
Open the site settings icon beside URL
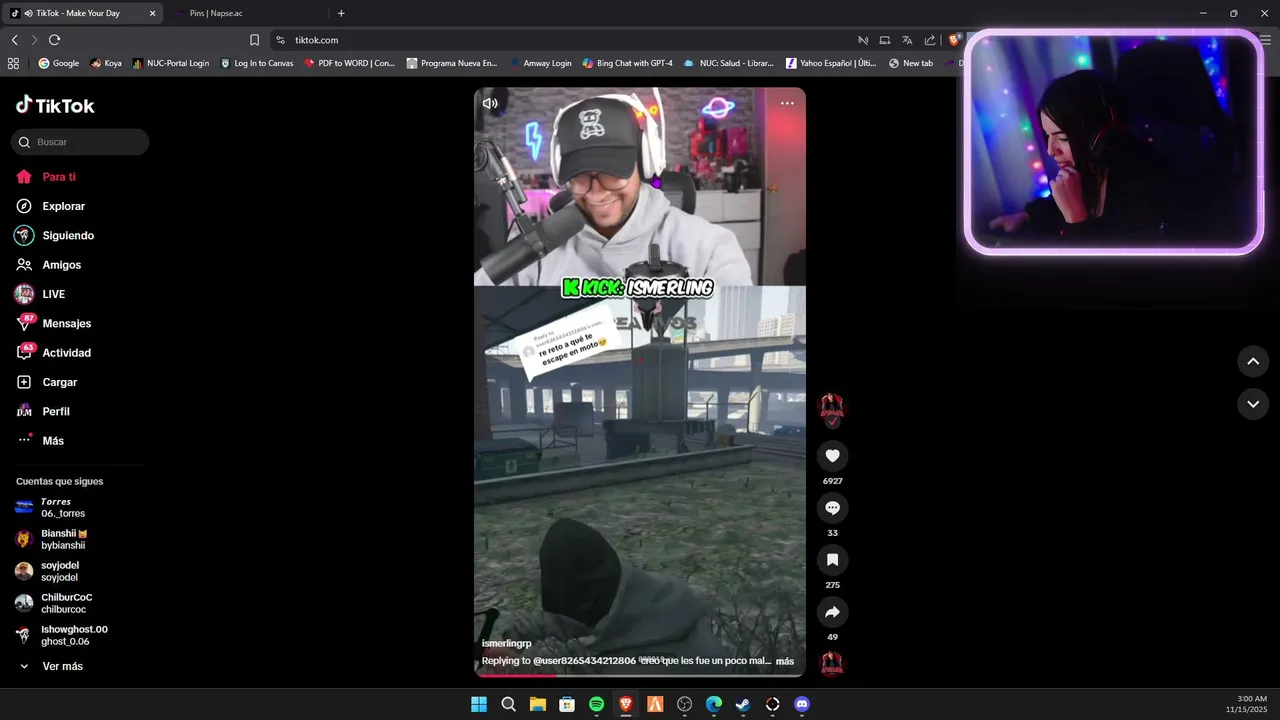pos(281,40)
